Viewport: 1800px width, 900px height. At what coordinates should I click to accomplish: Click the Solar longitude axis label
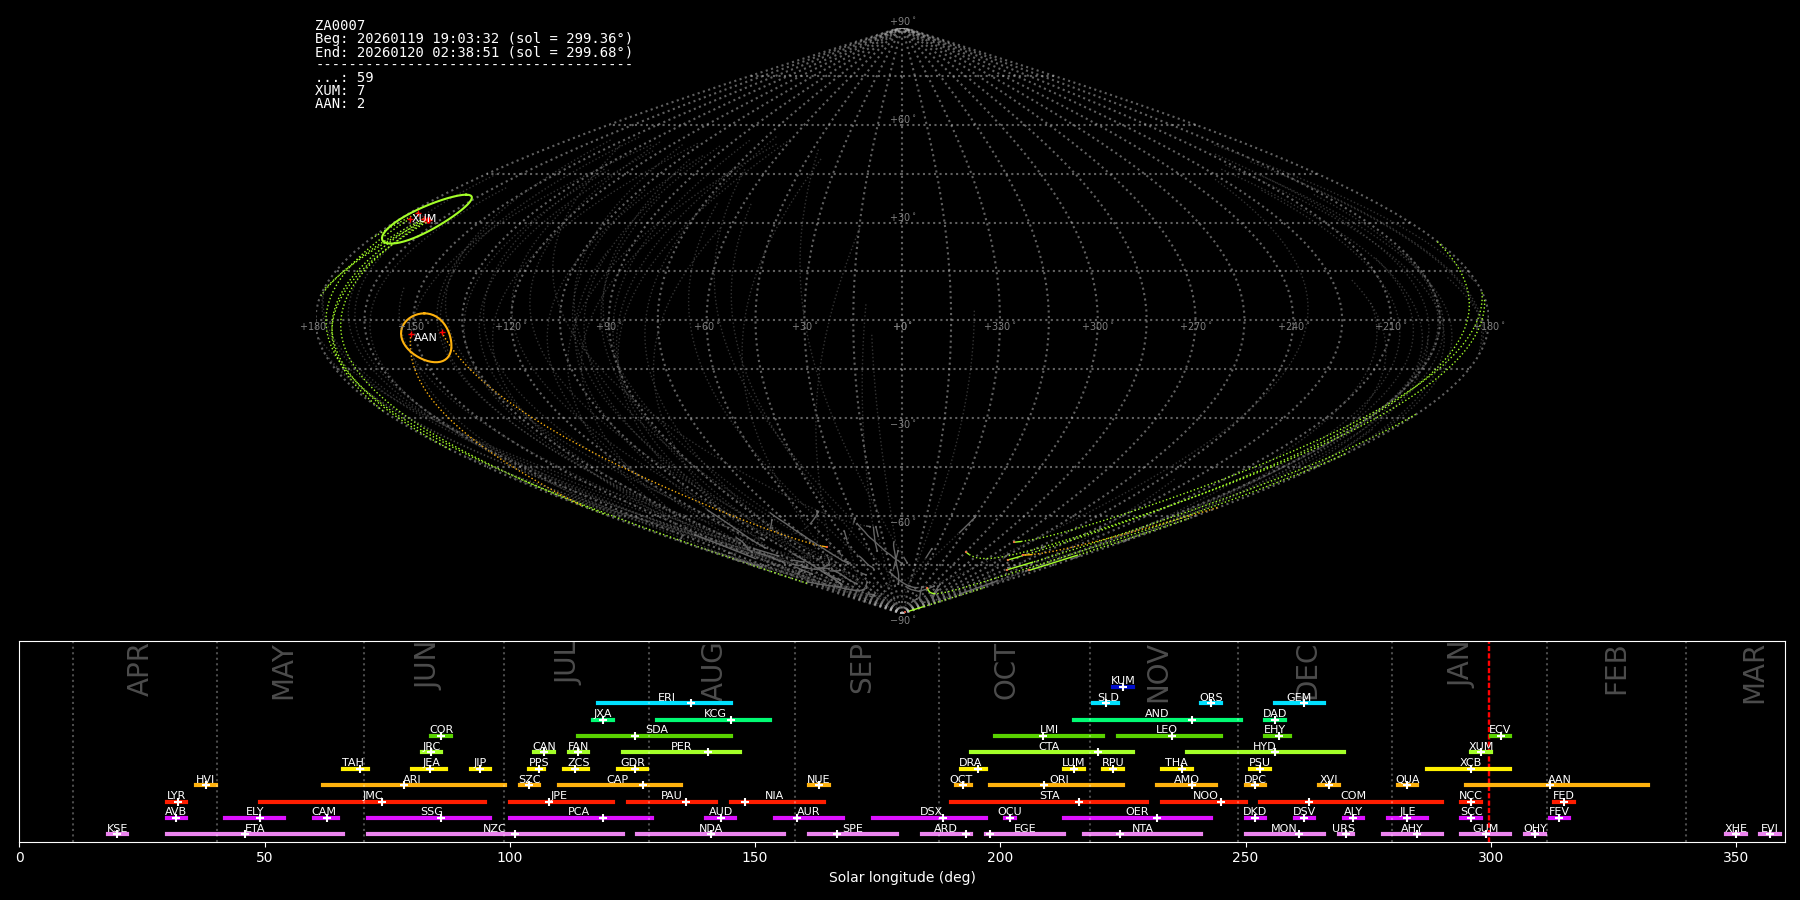[x=901, y=877]
